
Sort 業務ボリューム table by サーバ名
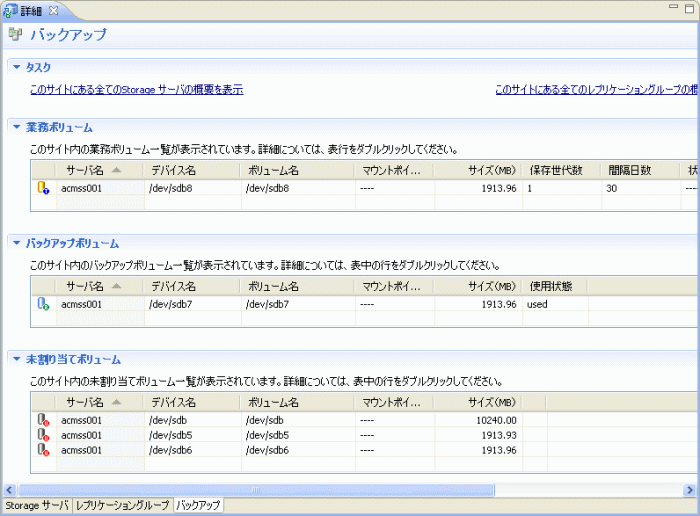(x=99, y=170)
